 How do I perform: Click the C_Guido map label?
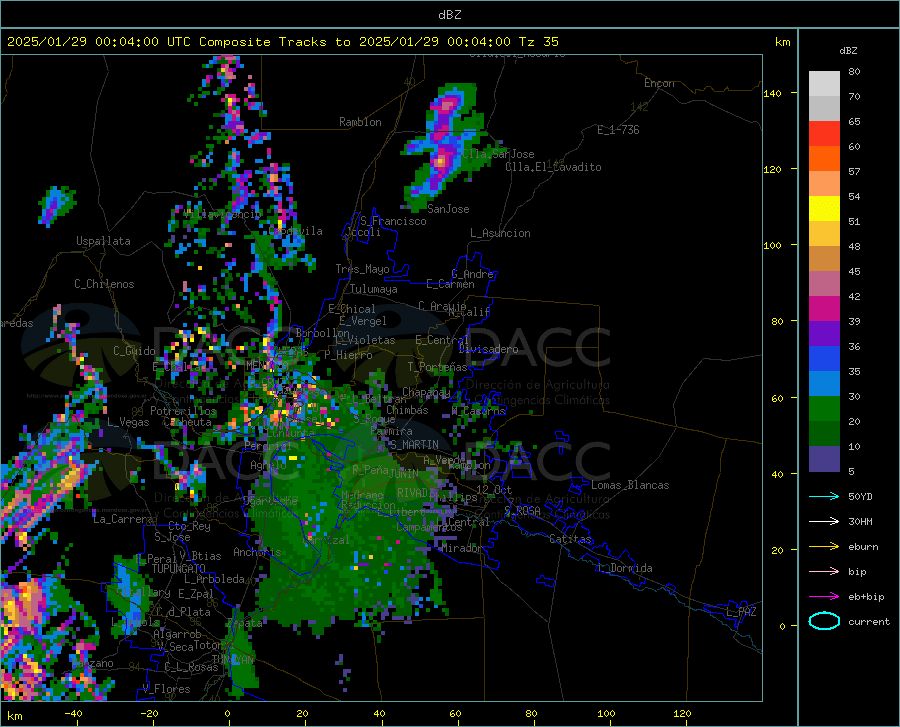[134, 351]
